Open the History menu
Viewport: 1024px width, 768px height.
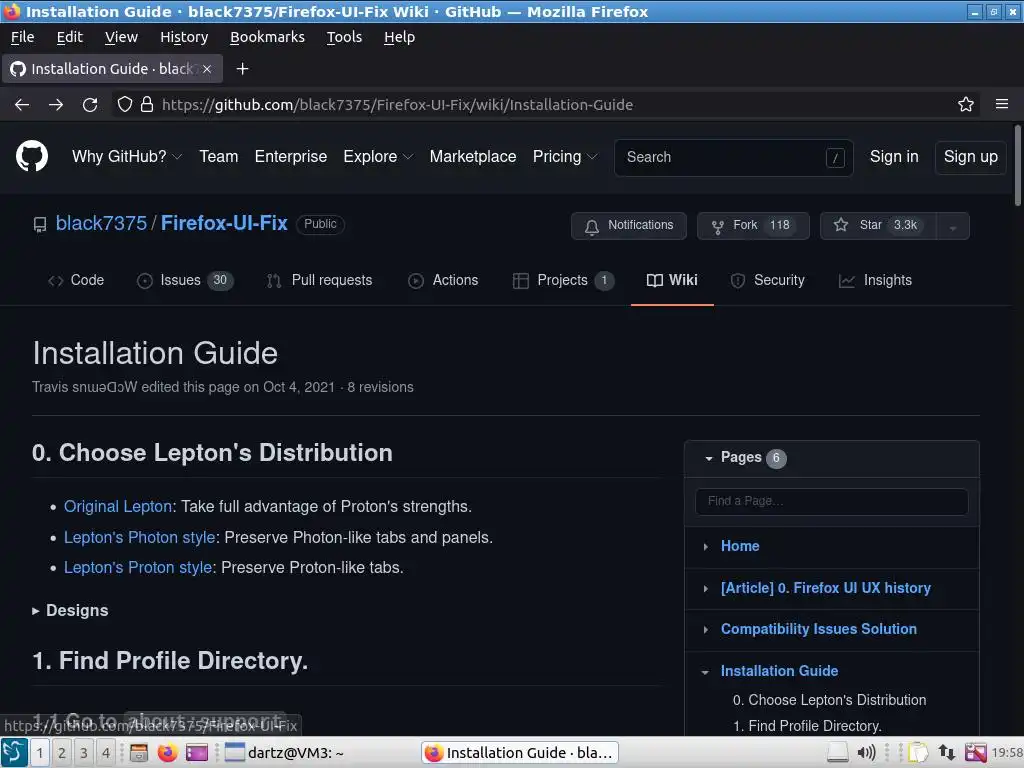184,37
